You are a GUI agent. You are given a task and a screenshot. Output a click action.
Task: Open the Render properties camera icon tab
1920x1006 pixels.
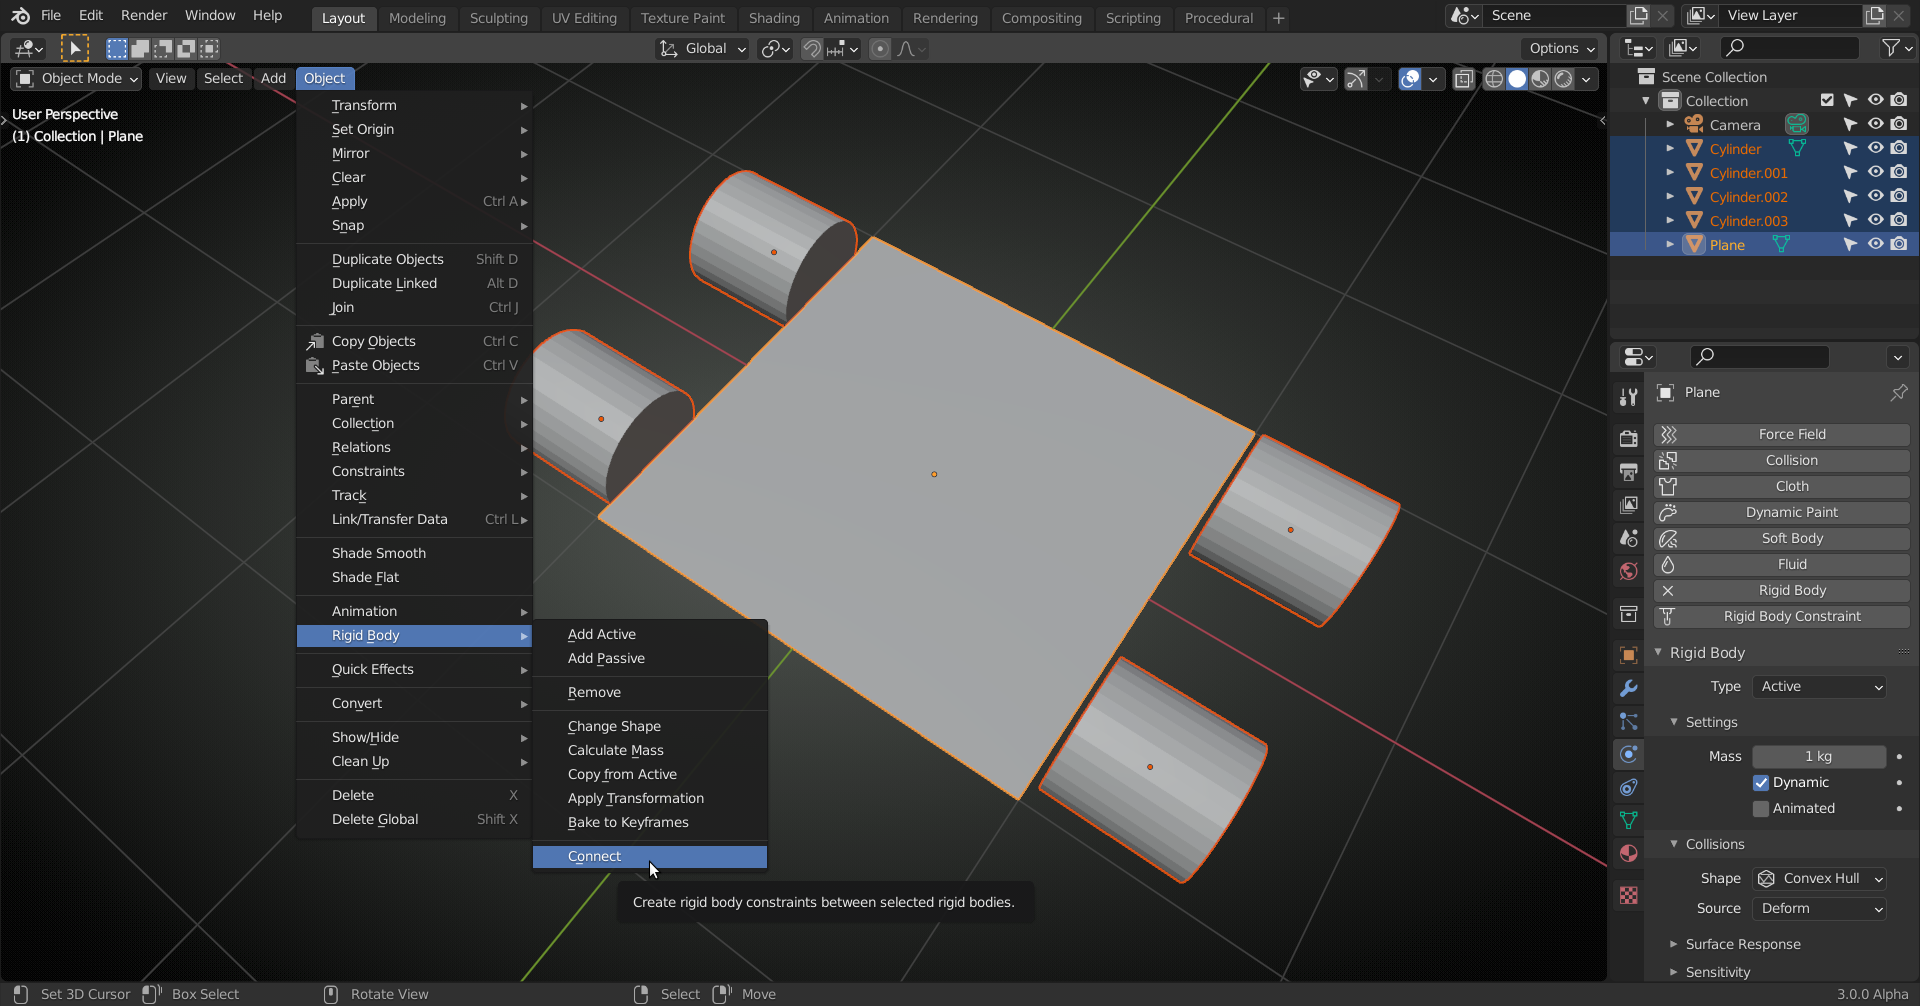pos(1629,439)
